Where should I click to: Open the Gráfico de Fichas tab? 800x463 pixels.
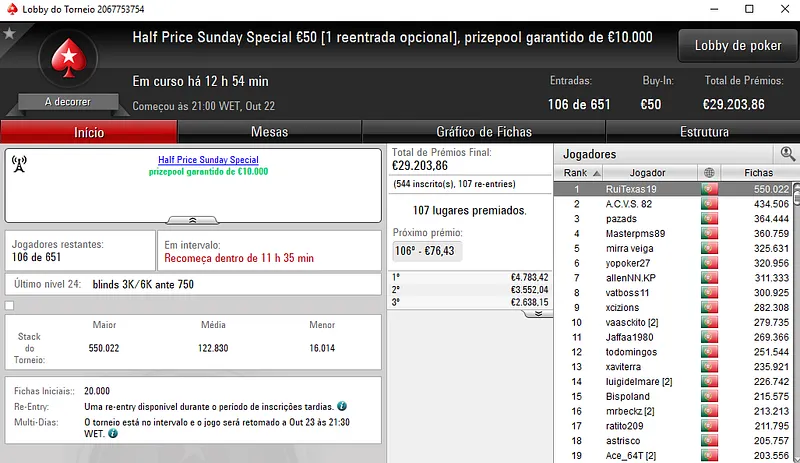point(484,131)
